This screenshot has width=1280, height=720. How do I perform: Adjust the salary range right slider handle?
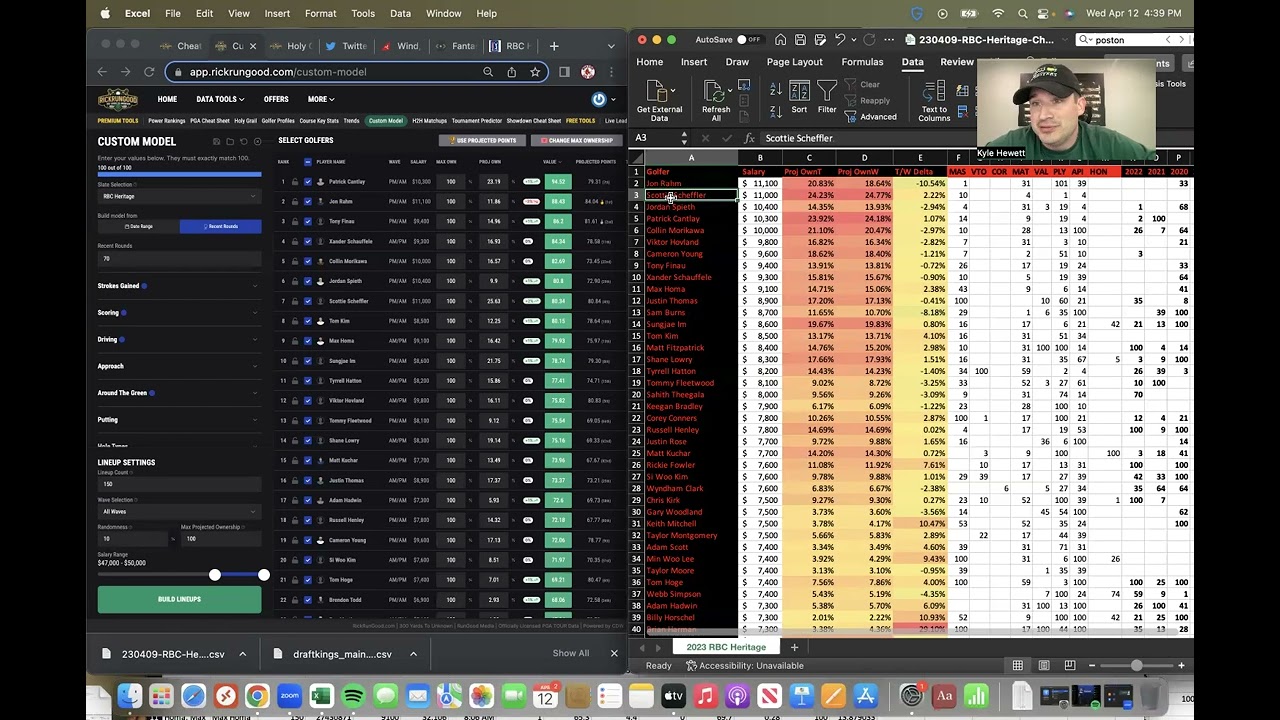[263, 575]
